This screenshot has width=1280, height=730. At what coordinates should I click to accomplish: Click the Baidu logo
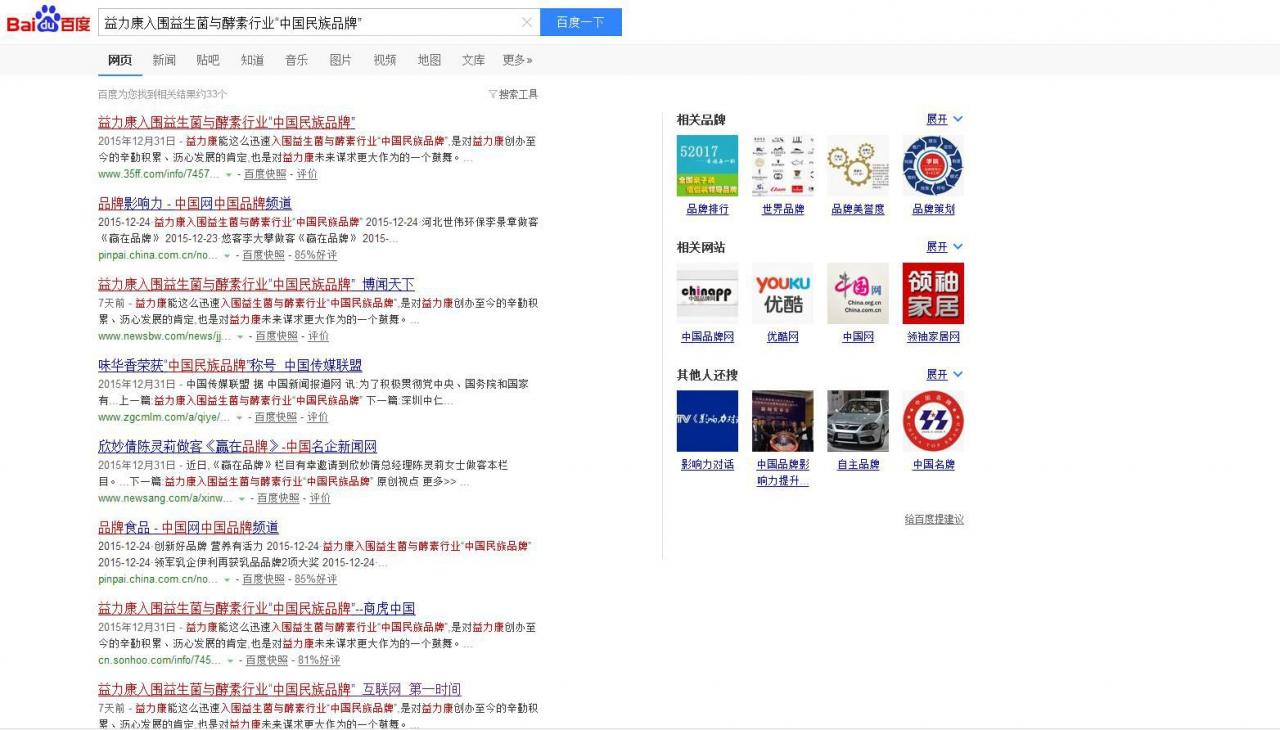[x=48, y=21]
